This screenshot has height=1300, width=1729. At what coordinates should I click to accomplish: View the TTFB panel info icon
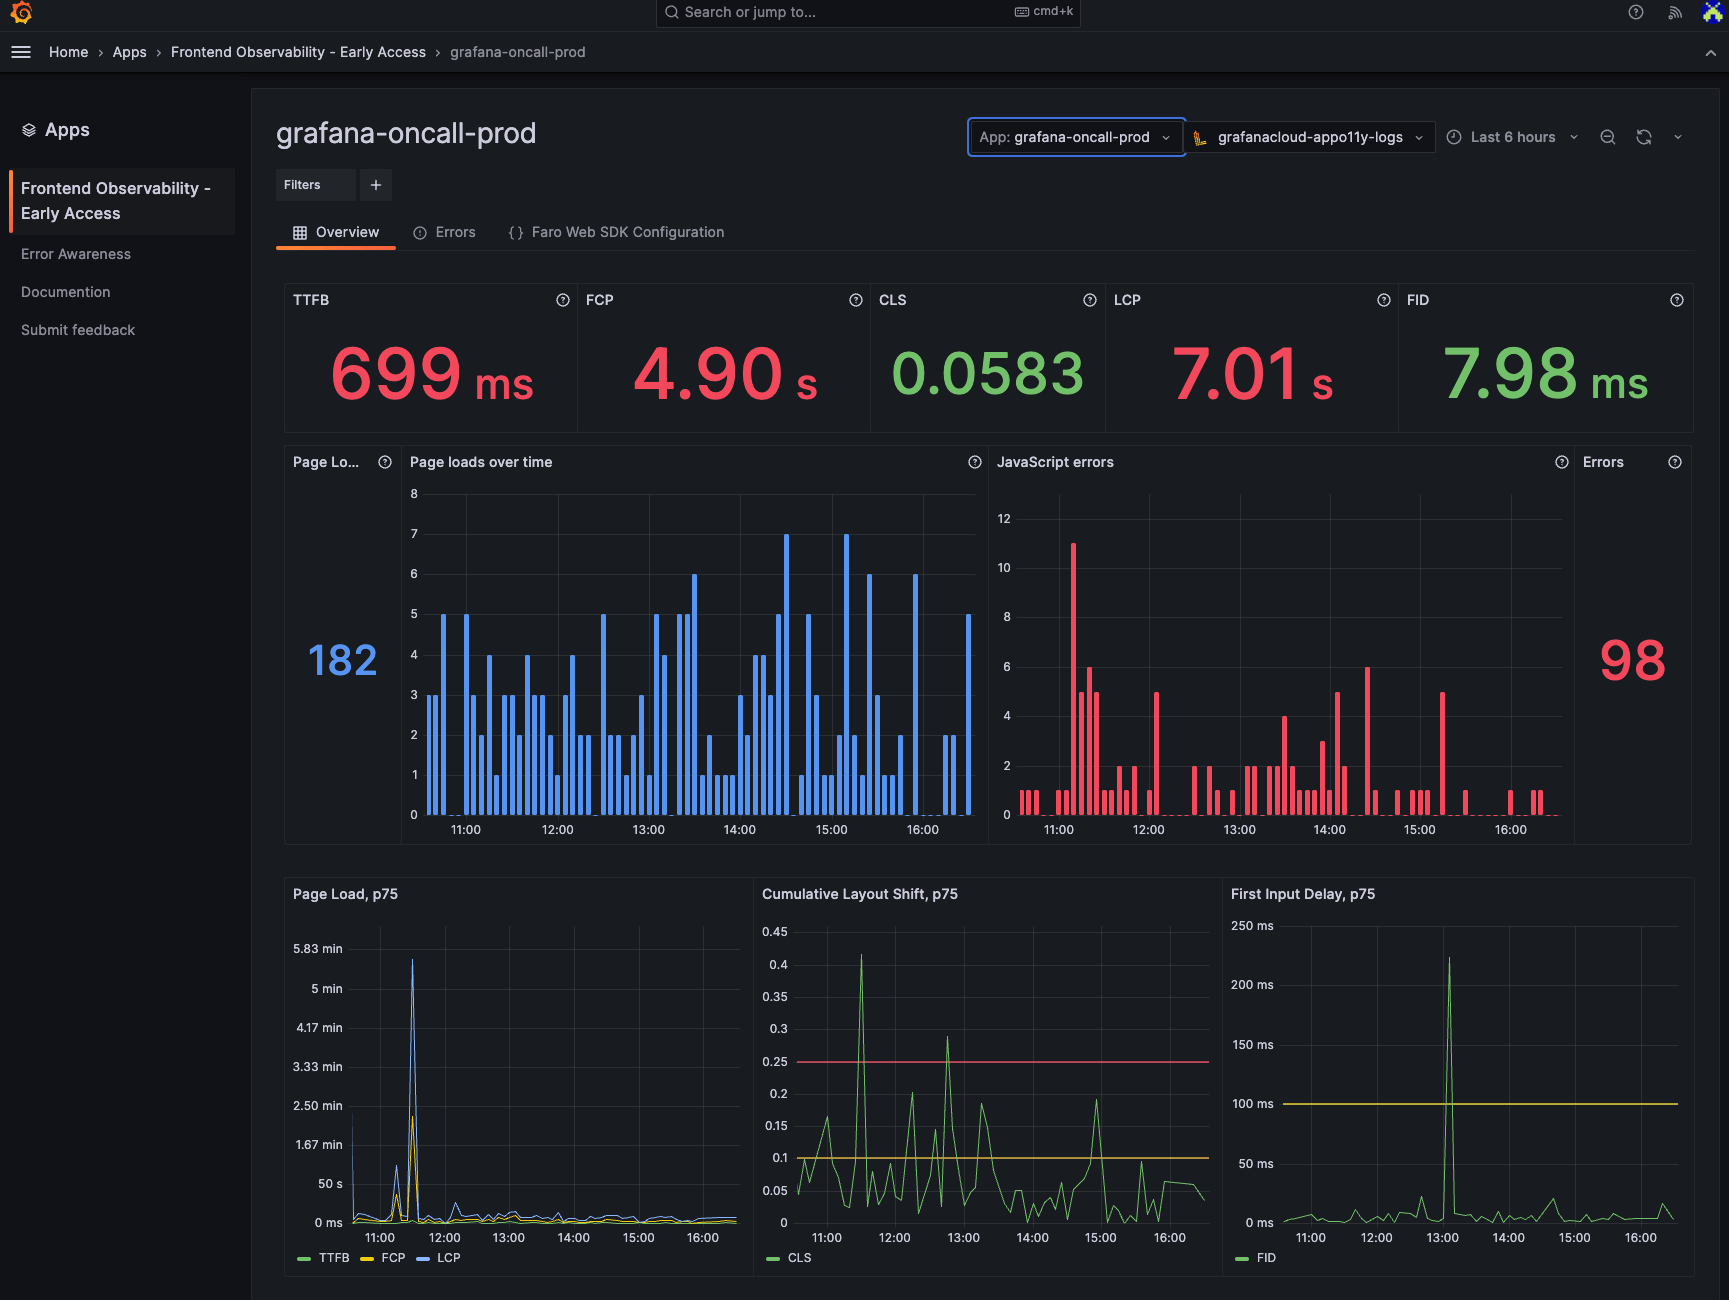point(562,300)
